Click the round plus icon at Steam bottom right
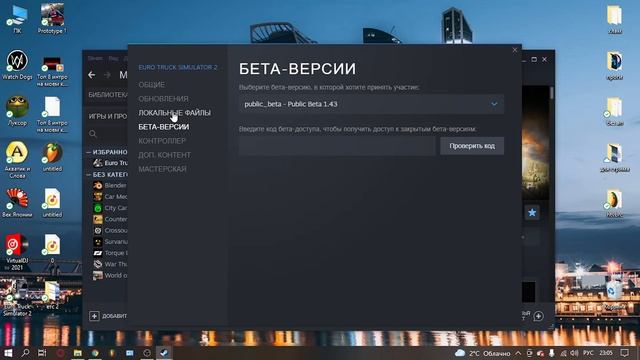The image size is (640, 360). click(x=538, y=316)
